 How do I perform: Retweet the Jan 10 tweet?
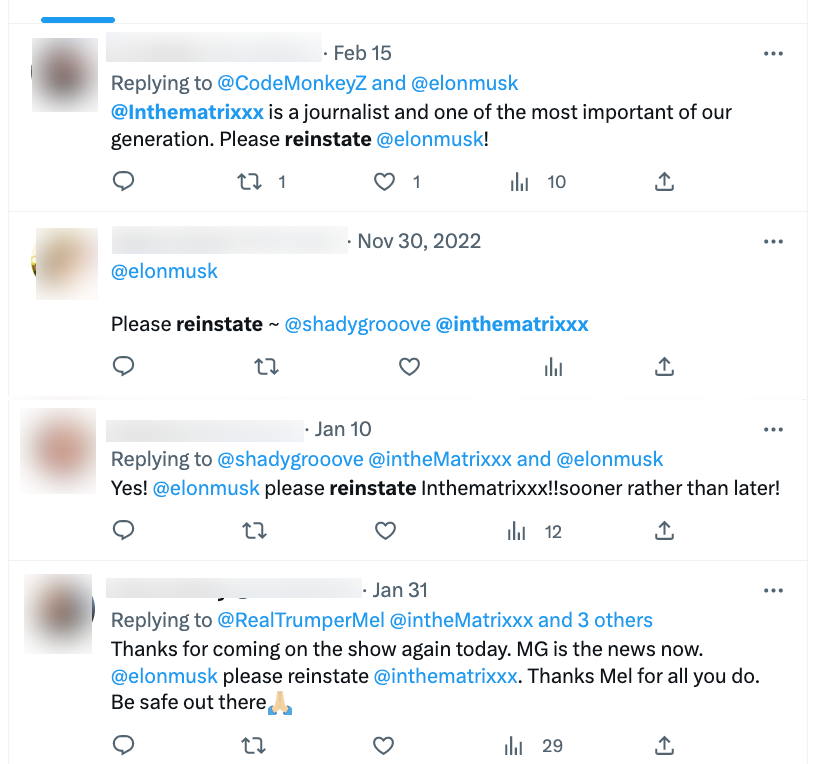(x=254, y=530)
